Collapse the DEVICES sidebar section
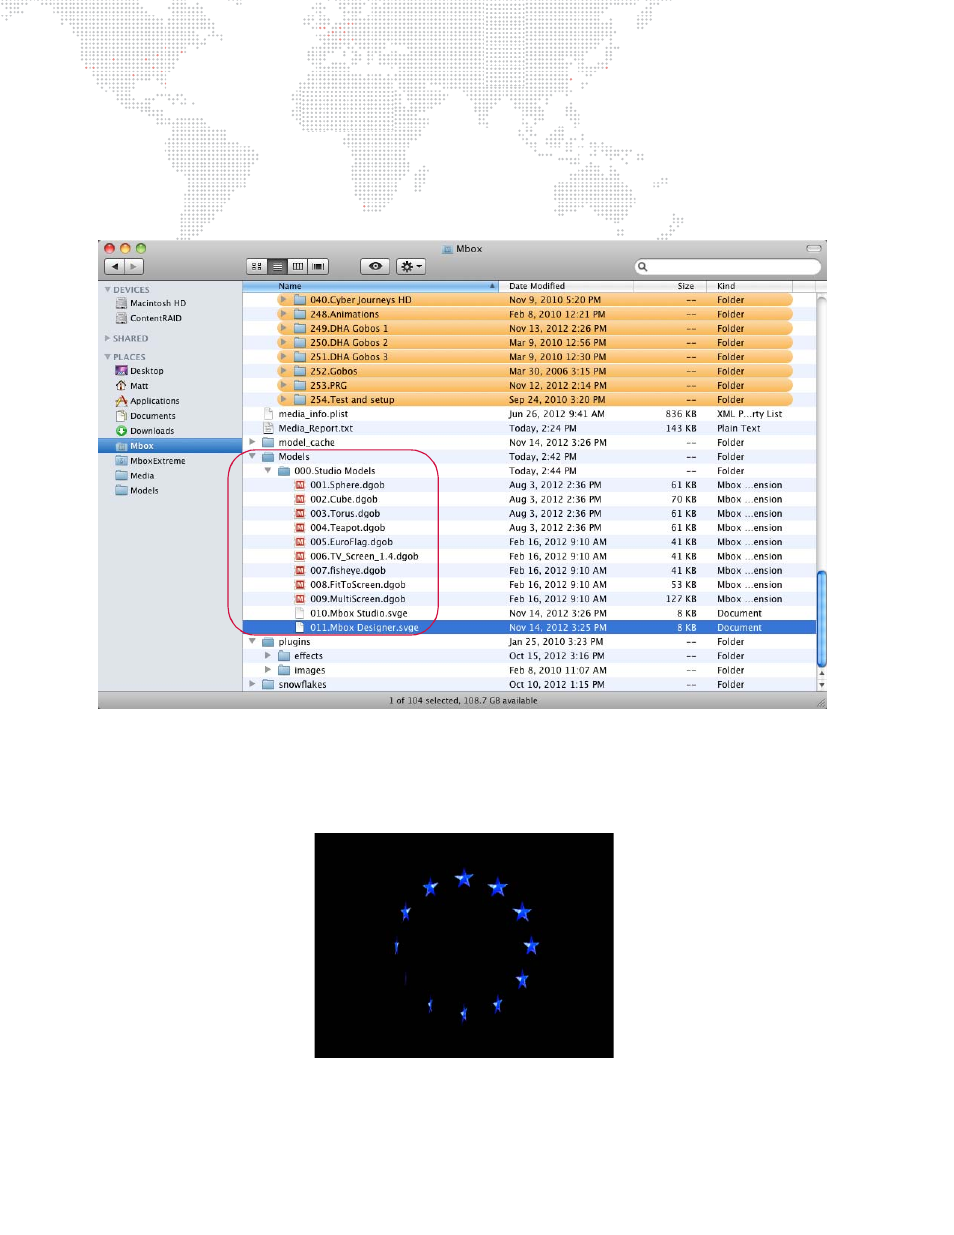The height and width of the screenshot is (1235, 954). [108, 290]
